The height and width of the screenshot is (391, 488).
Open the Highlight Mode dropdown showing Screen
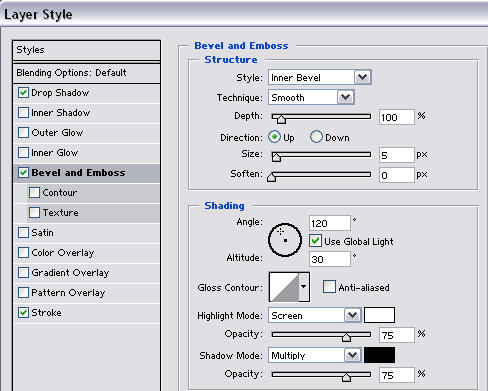pyautogui.click(x=315, y=315)
